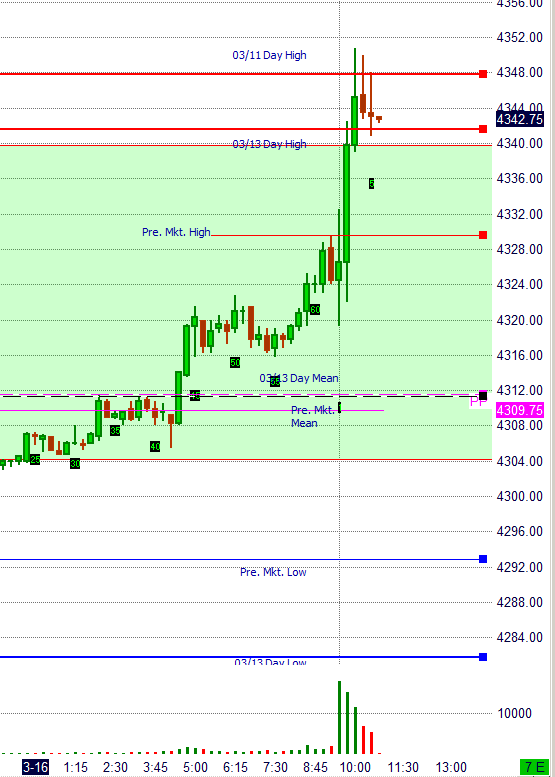Viewport: 555px width, 777px height.
Task: Click bar number marker 60
Action: pyautogui.click(x=315, y=310)
